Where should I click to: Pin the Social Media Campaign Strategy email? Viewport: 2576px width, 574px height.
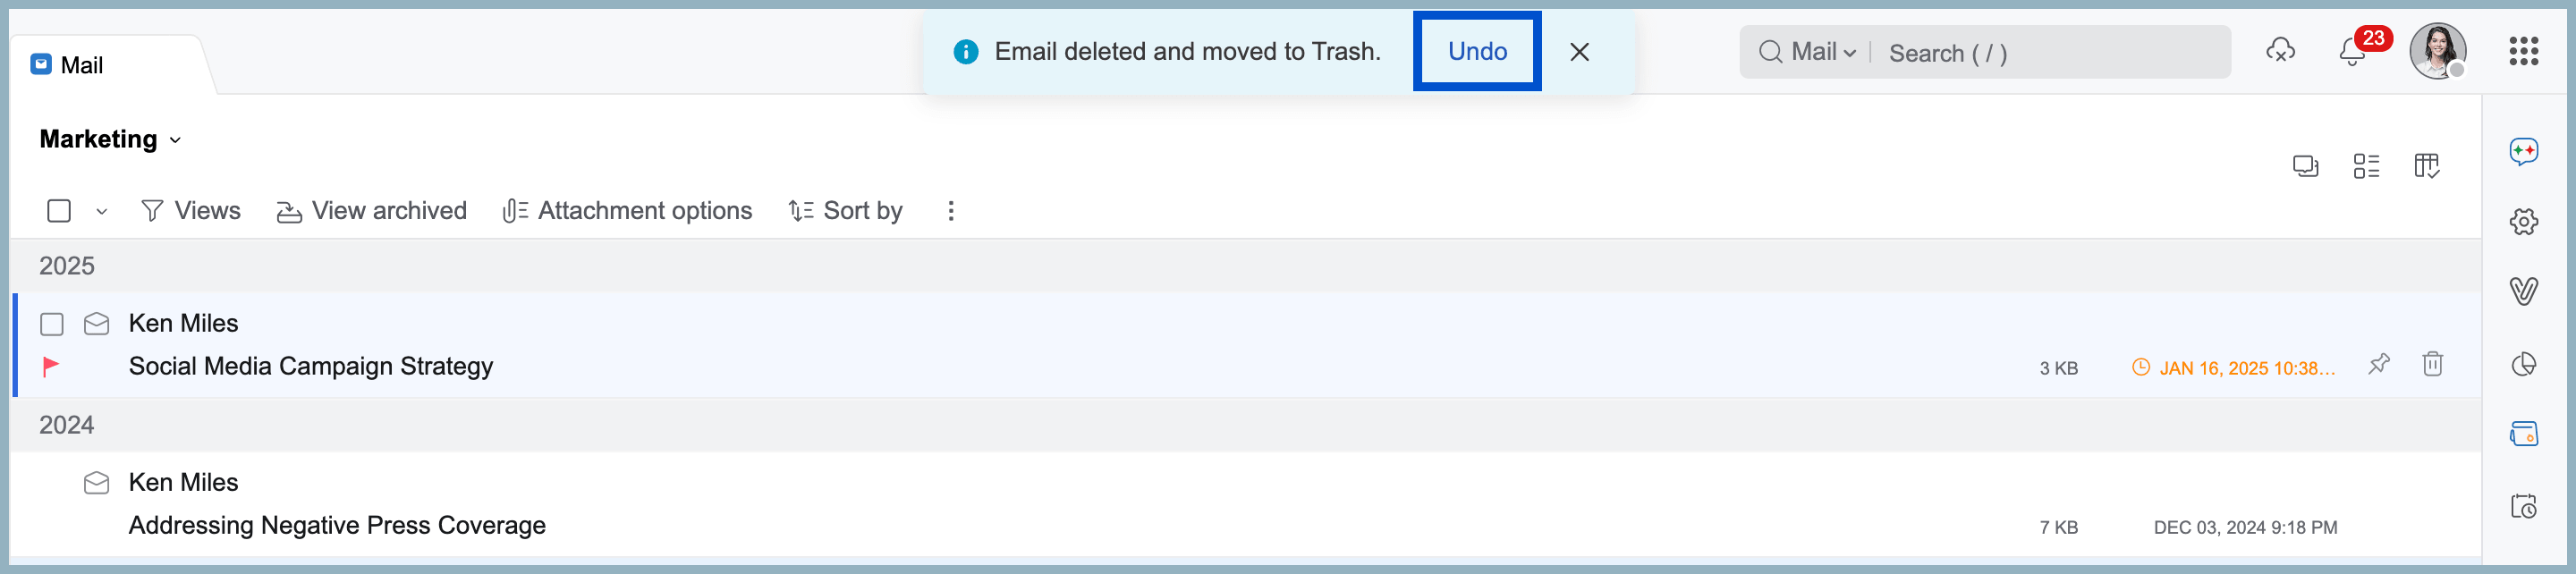coord(2379,364)
